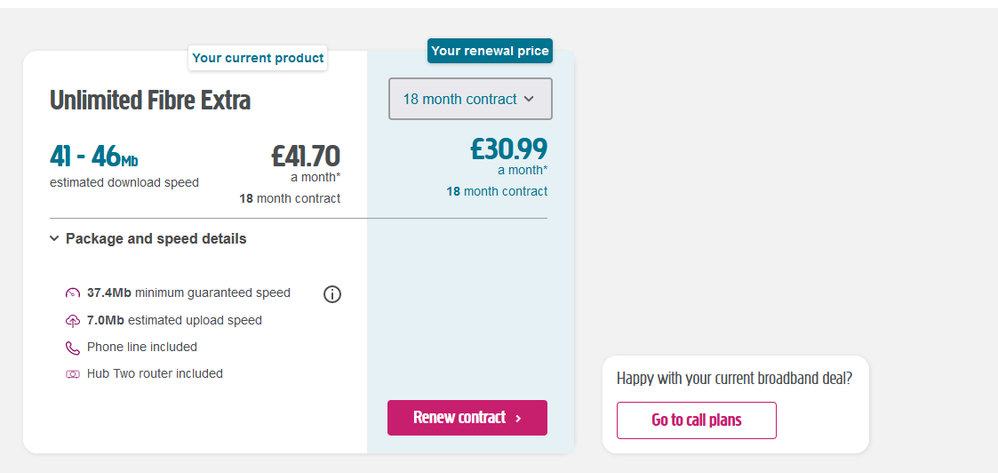Click the info icon beside minimum guaranteed speed

tap(333, 294)
